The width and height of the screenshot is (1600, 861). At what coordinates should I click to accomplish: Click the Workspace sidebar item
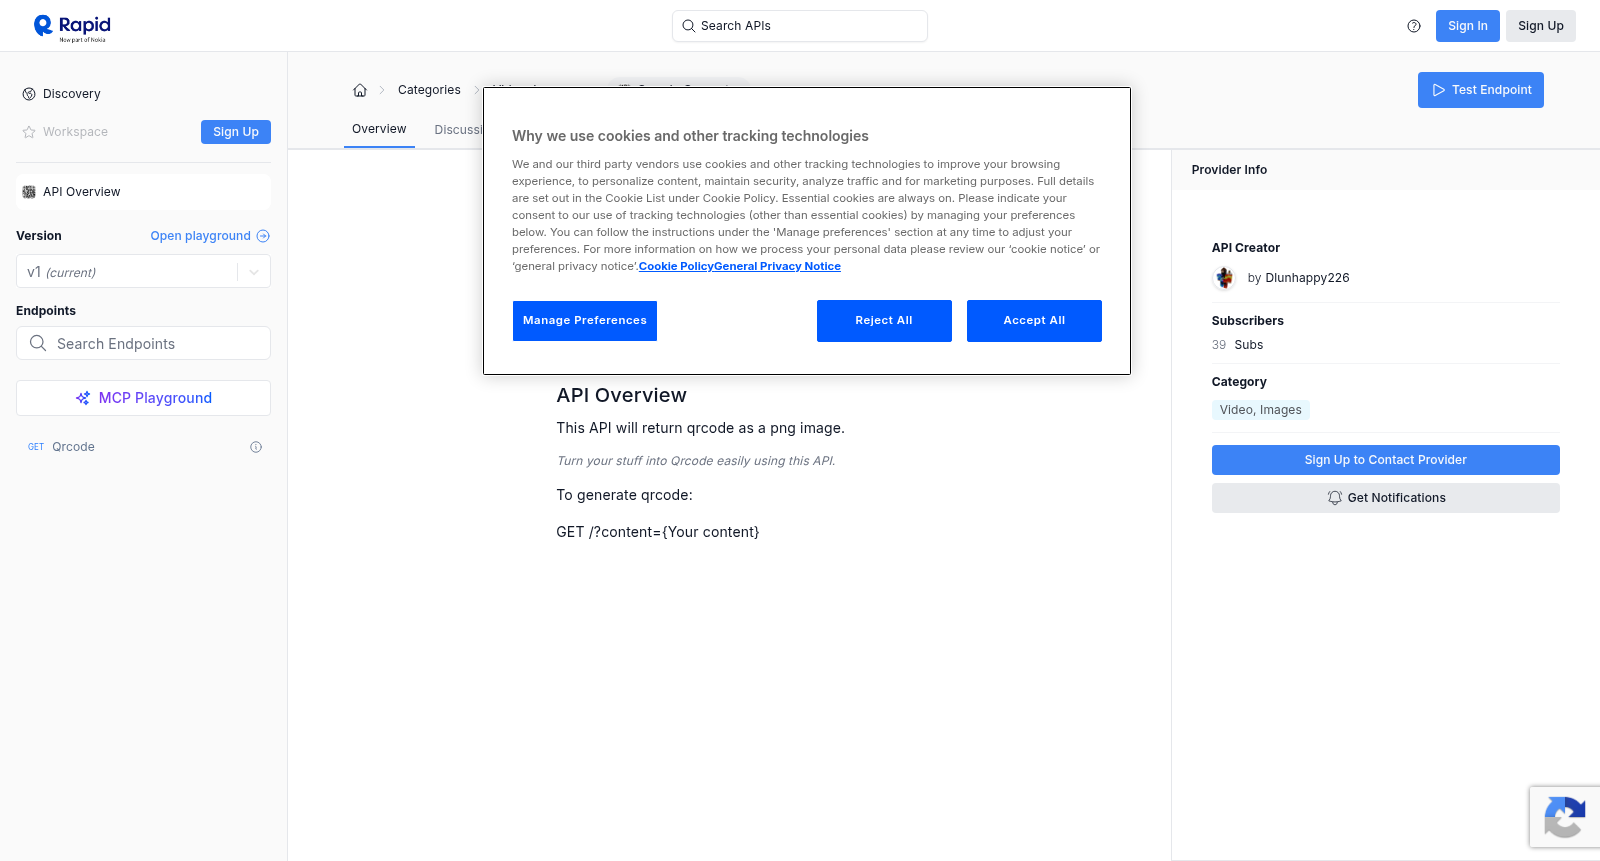[x=75, y=132]
